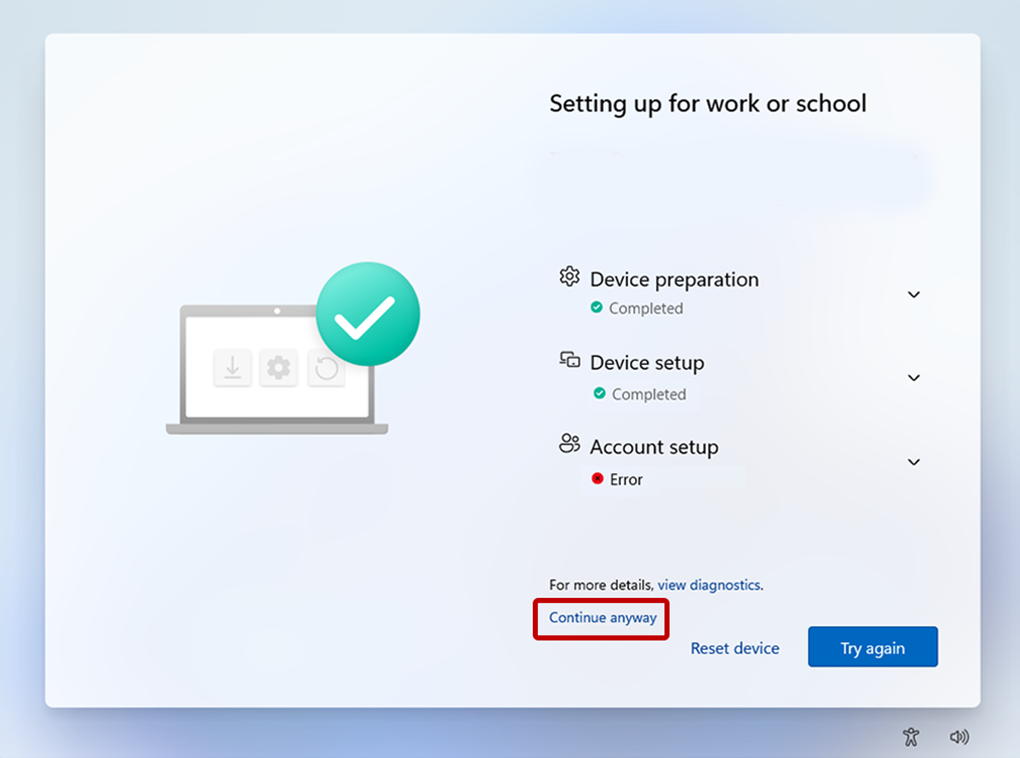The image size is (1020, 758).
Task: Click the green Completed icon under Device setup
Action: pos(599,394)
